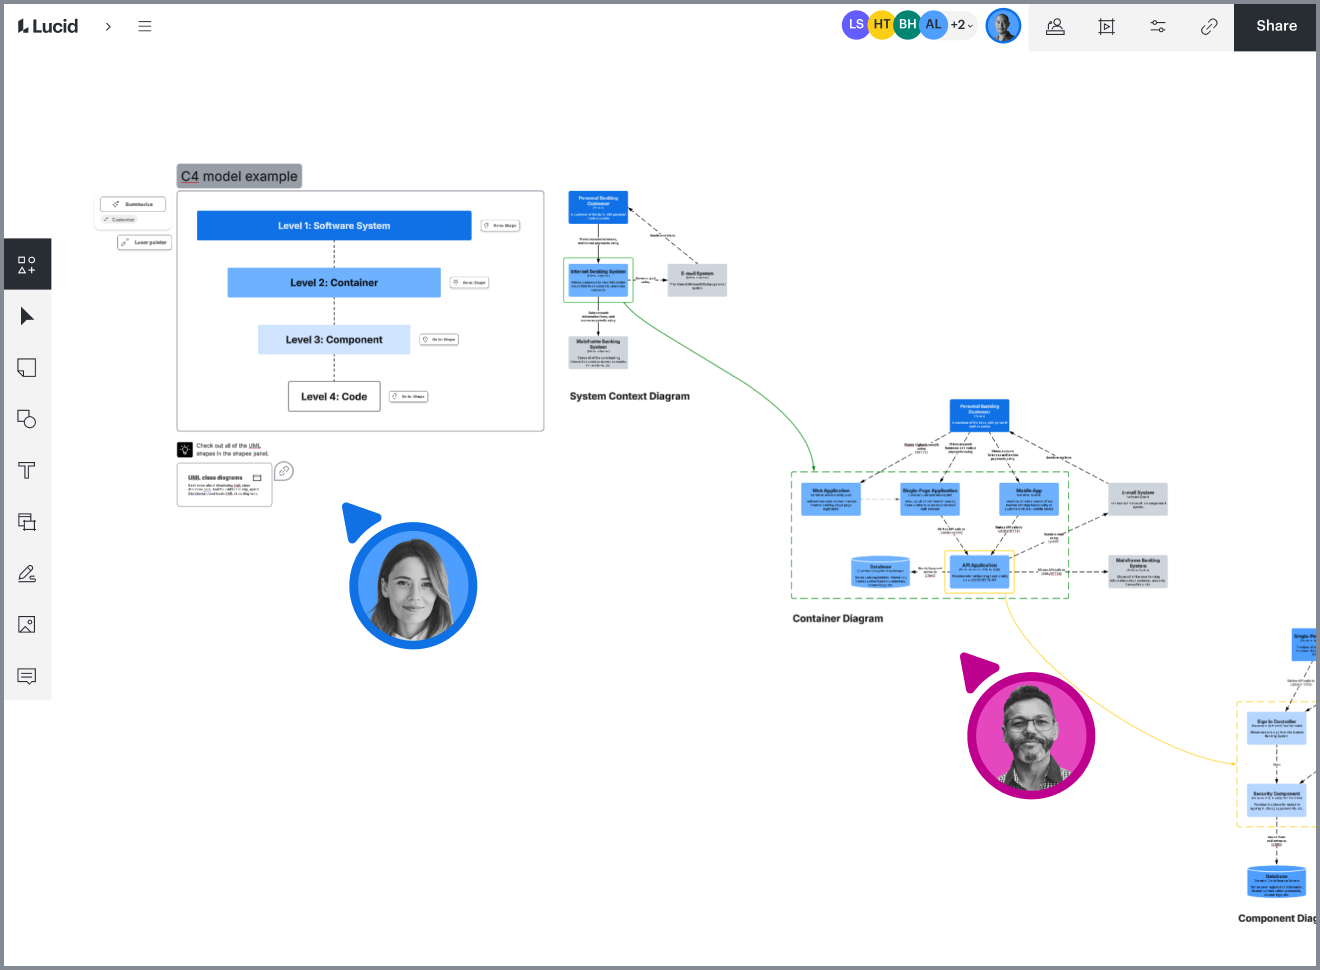1320x970 pixels.
Task: Expand the breadcrumb chevron beside Lucid
Action: coord(108,27)
